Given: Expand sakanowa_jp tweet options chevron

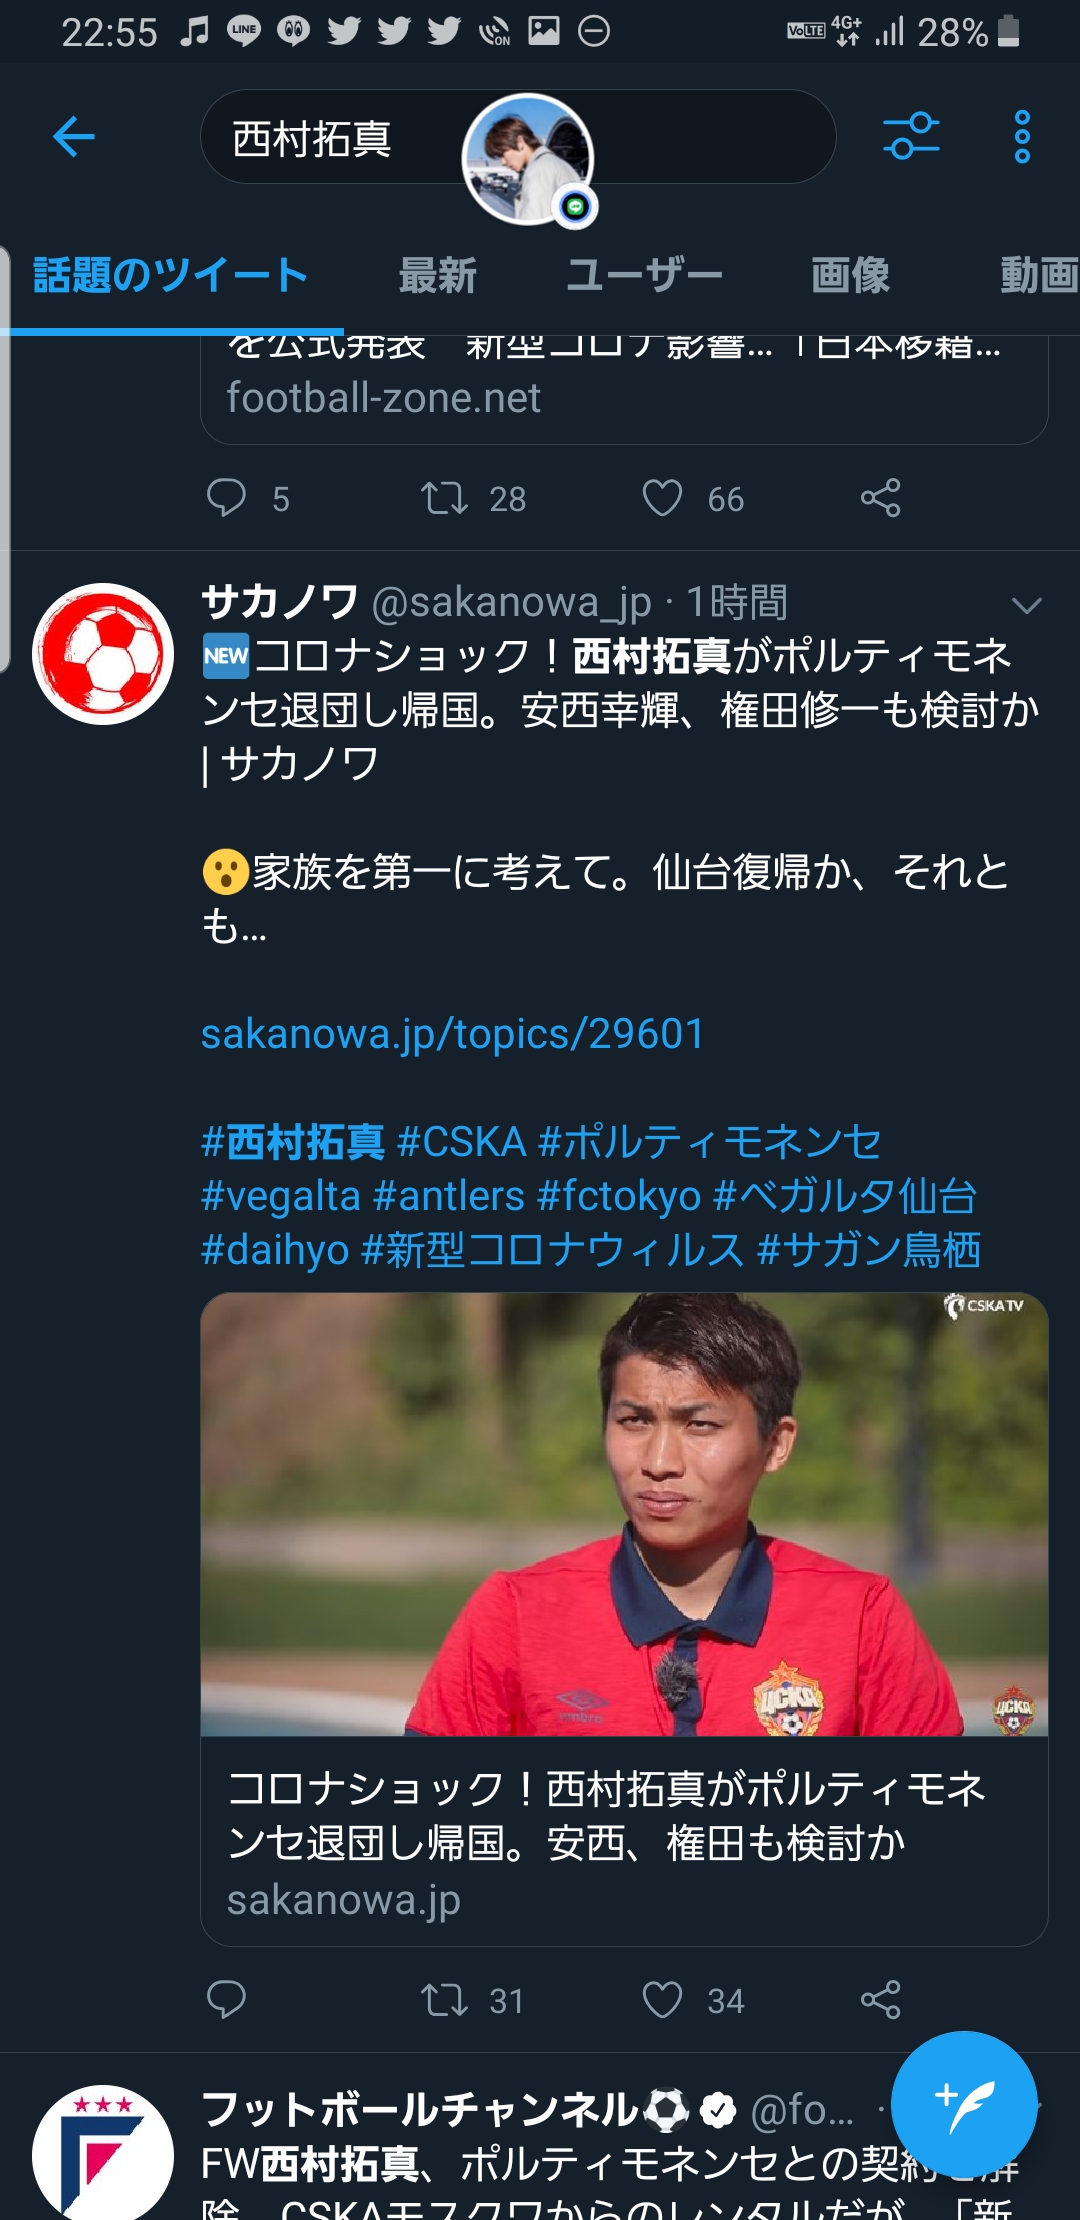Looking at the screenshot, I should click(x=1027, y=605).
